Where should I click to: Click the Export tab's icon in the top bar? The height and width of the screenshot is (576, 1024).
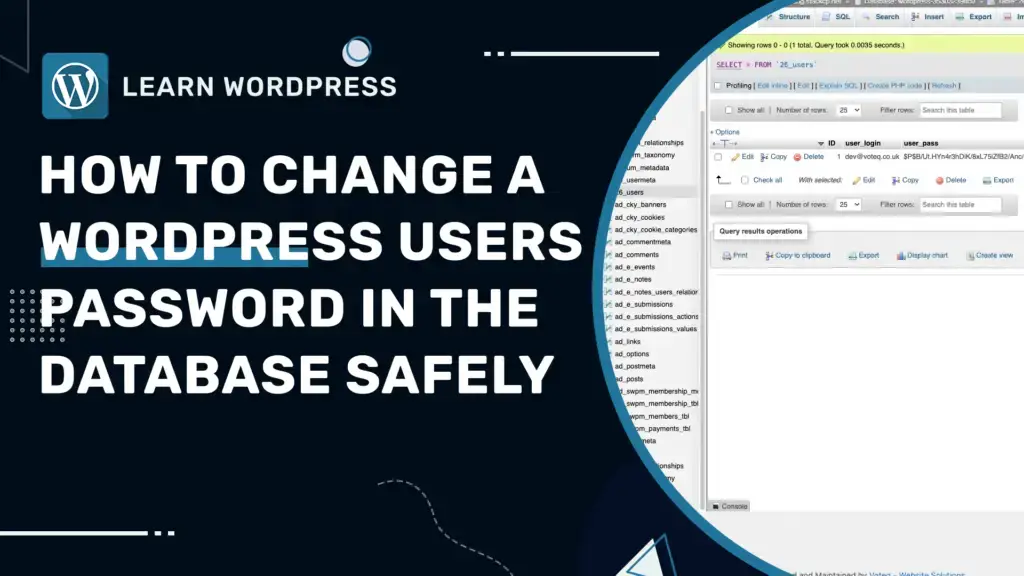click(x=960, y=17)
